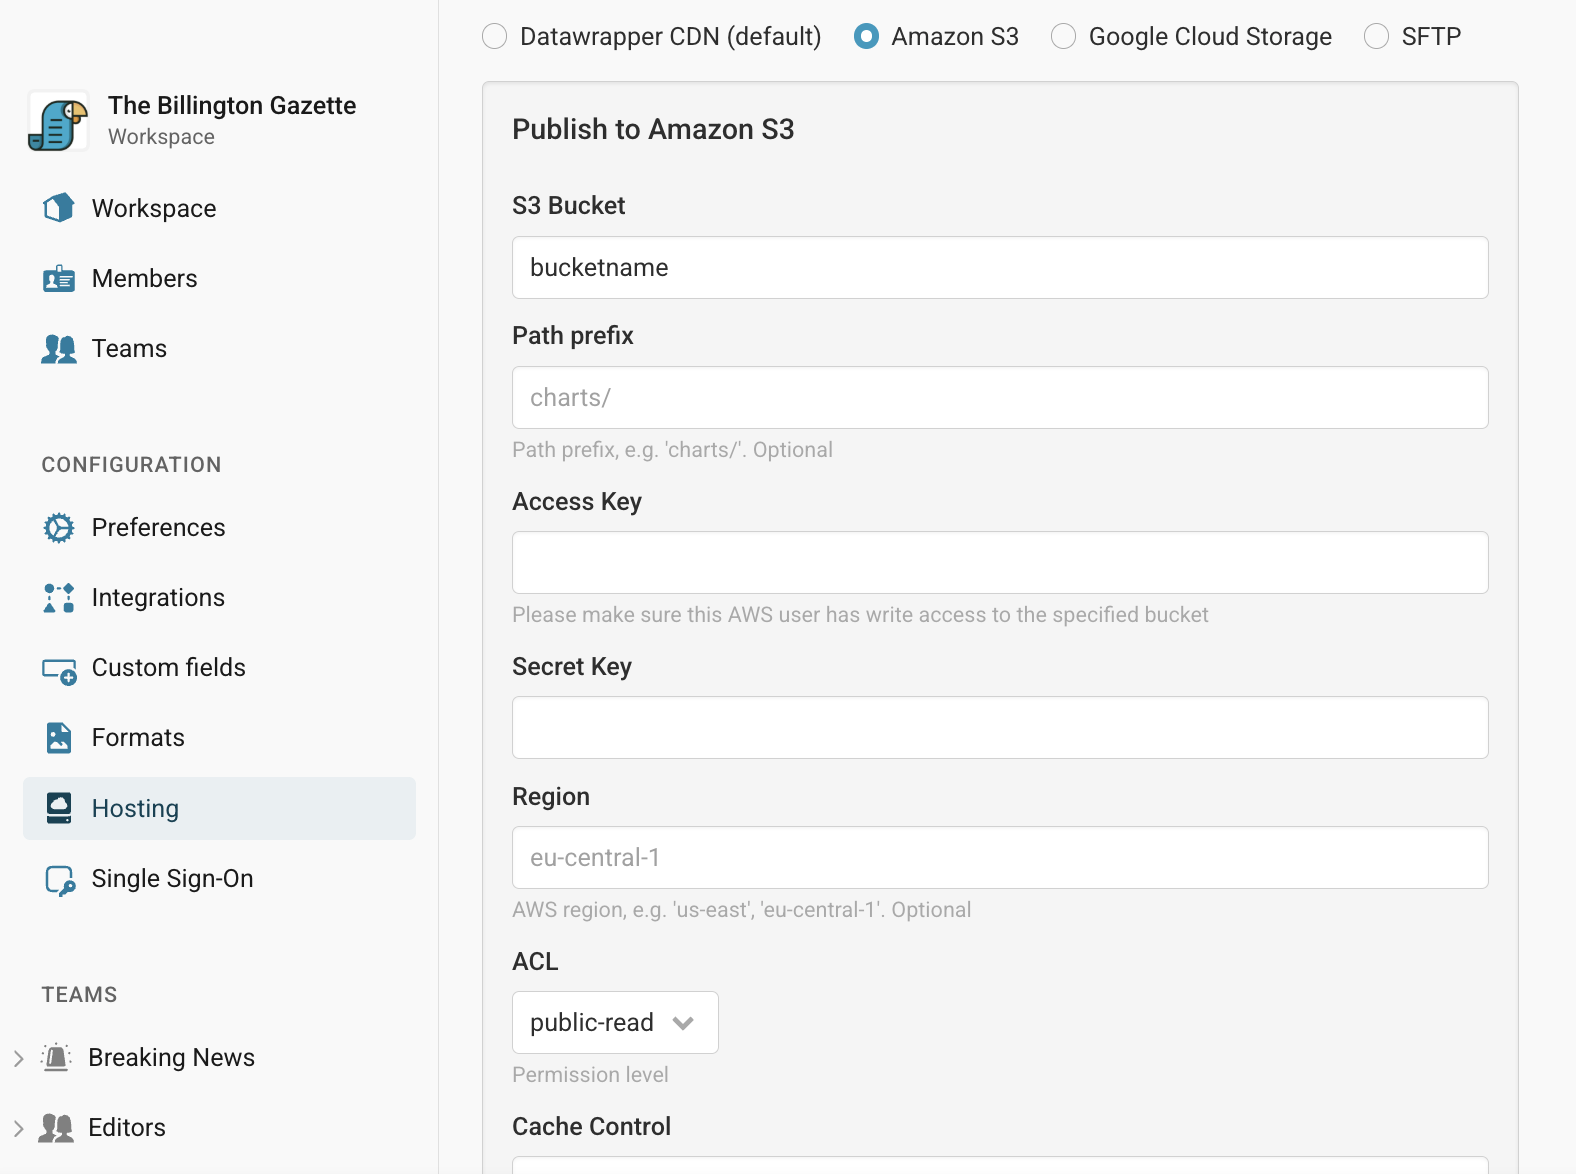
Task: Click the Preferences gear icon
Action: [x=59, y=528]
